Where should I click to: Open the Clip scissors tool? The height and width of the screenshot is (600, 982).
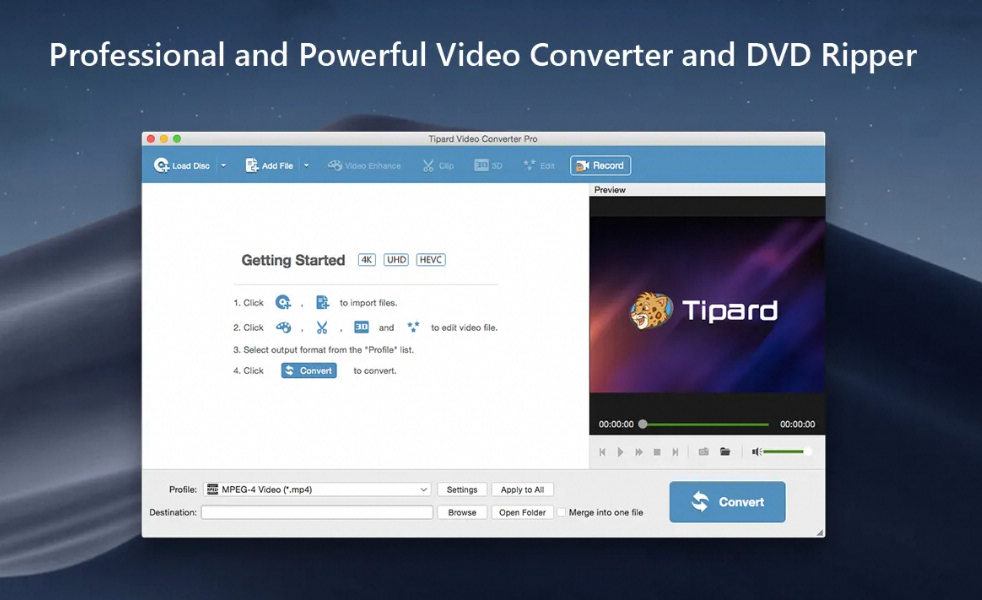438,165
